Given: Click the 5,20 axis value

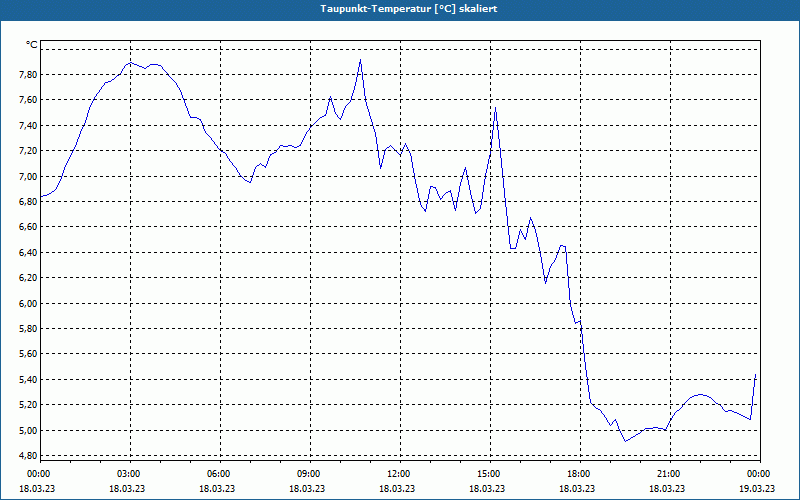Looking at the screenshot, I should (x=28, y=405).
